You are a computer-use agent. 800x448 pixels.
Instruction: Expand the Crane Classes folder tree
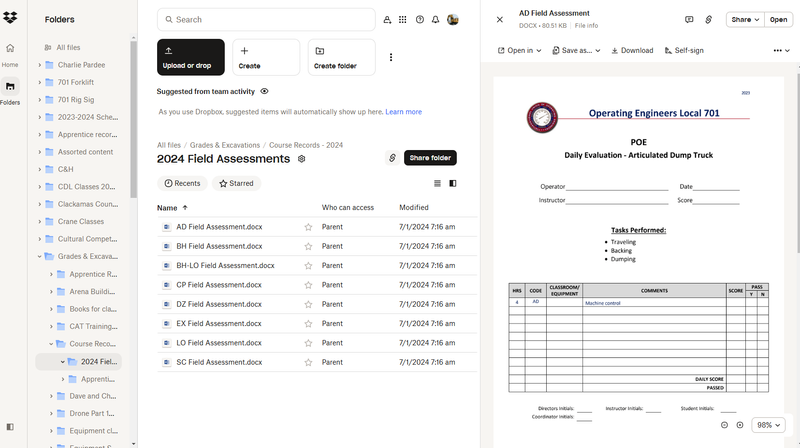tap(39, 221)
